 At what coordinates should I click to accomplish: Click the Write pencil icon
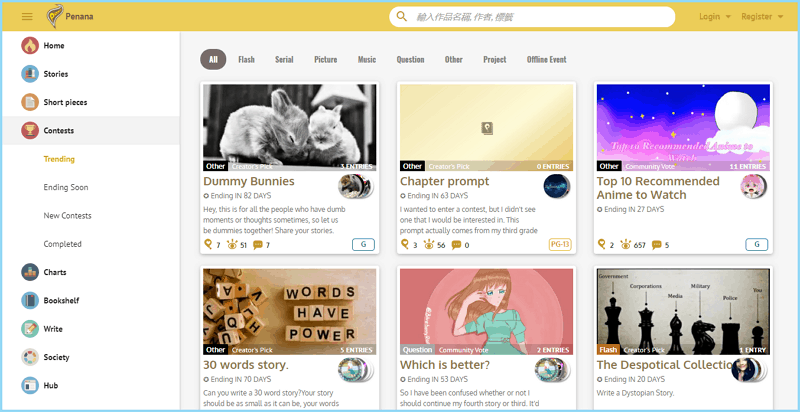point(30,328)
